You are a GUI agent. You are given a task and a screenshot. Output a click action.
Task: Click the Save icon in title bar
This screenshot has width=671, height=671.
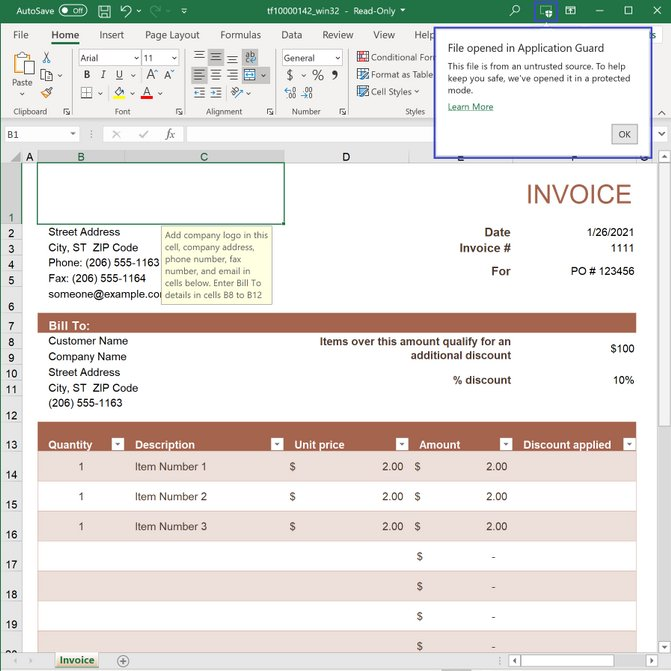pos(102,11)
